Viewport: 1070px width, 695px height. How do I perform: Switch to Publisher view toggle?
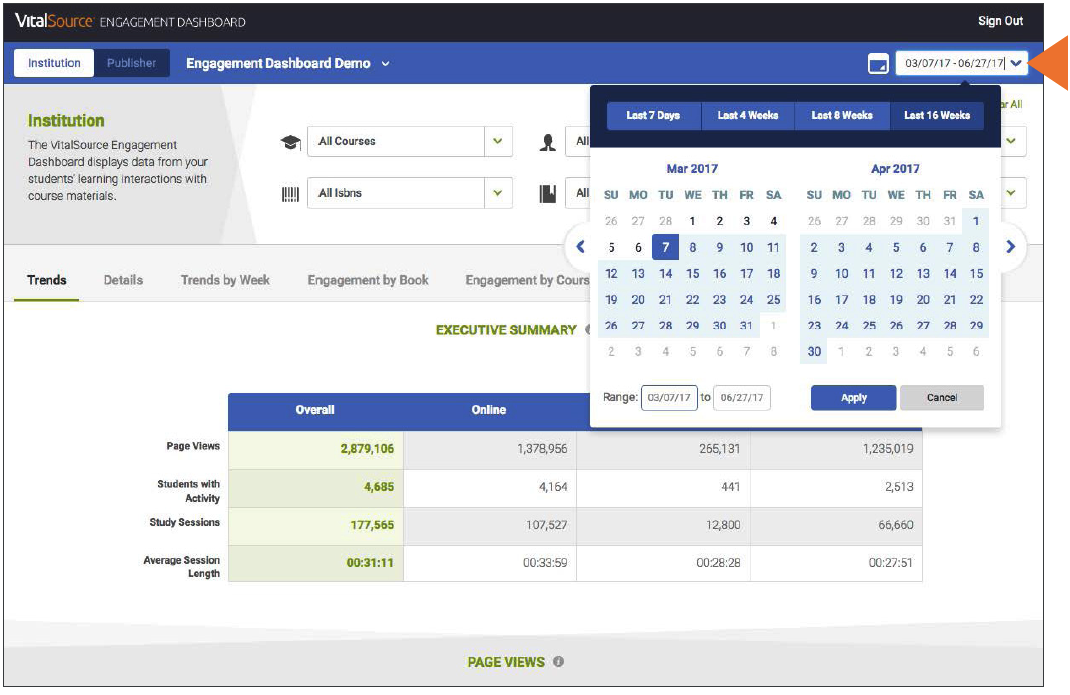coord(132,63)
